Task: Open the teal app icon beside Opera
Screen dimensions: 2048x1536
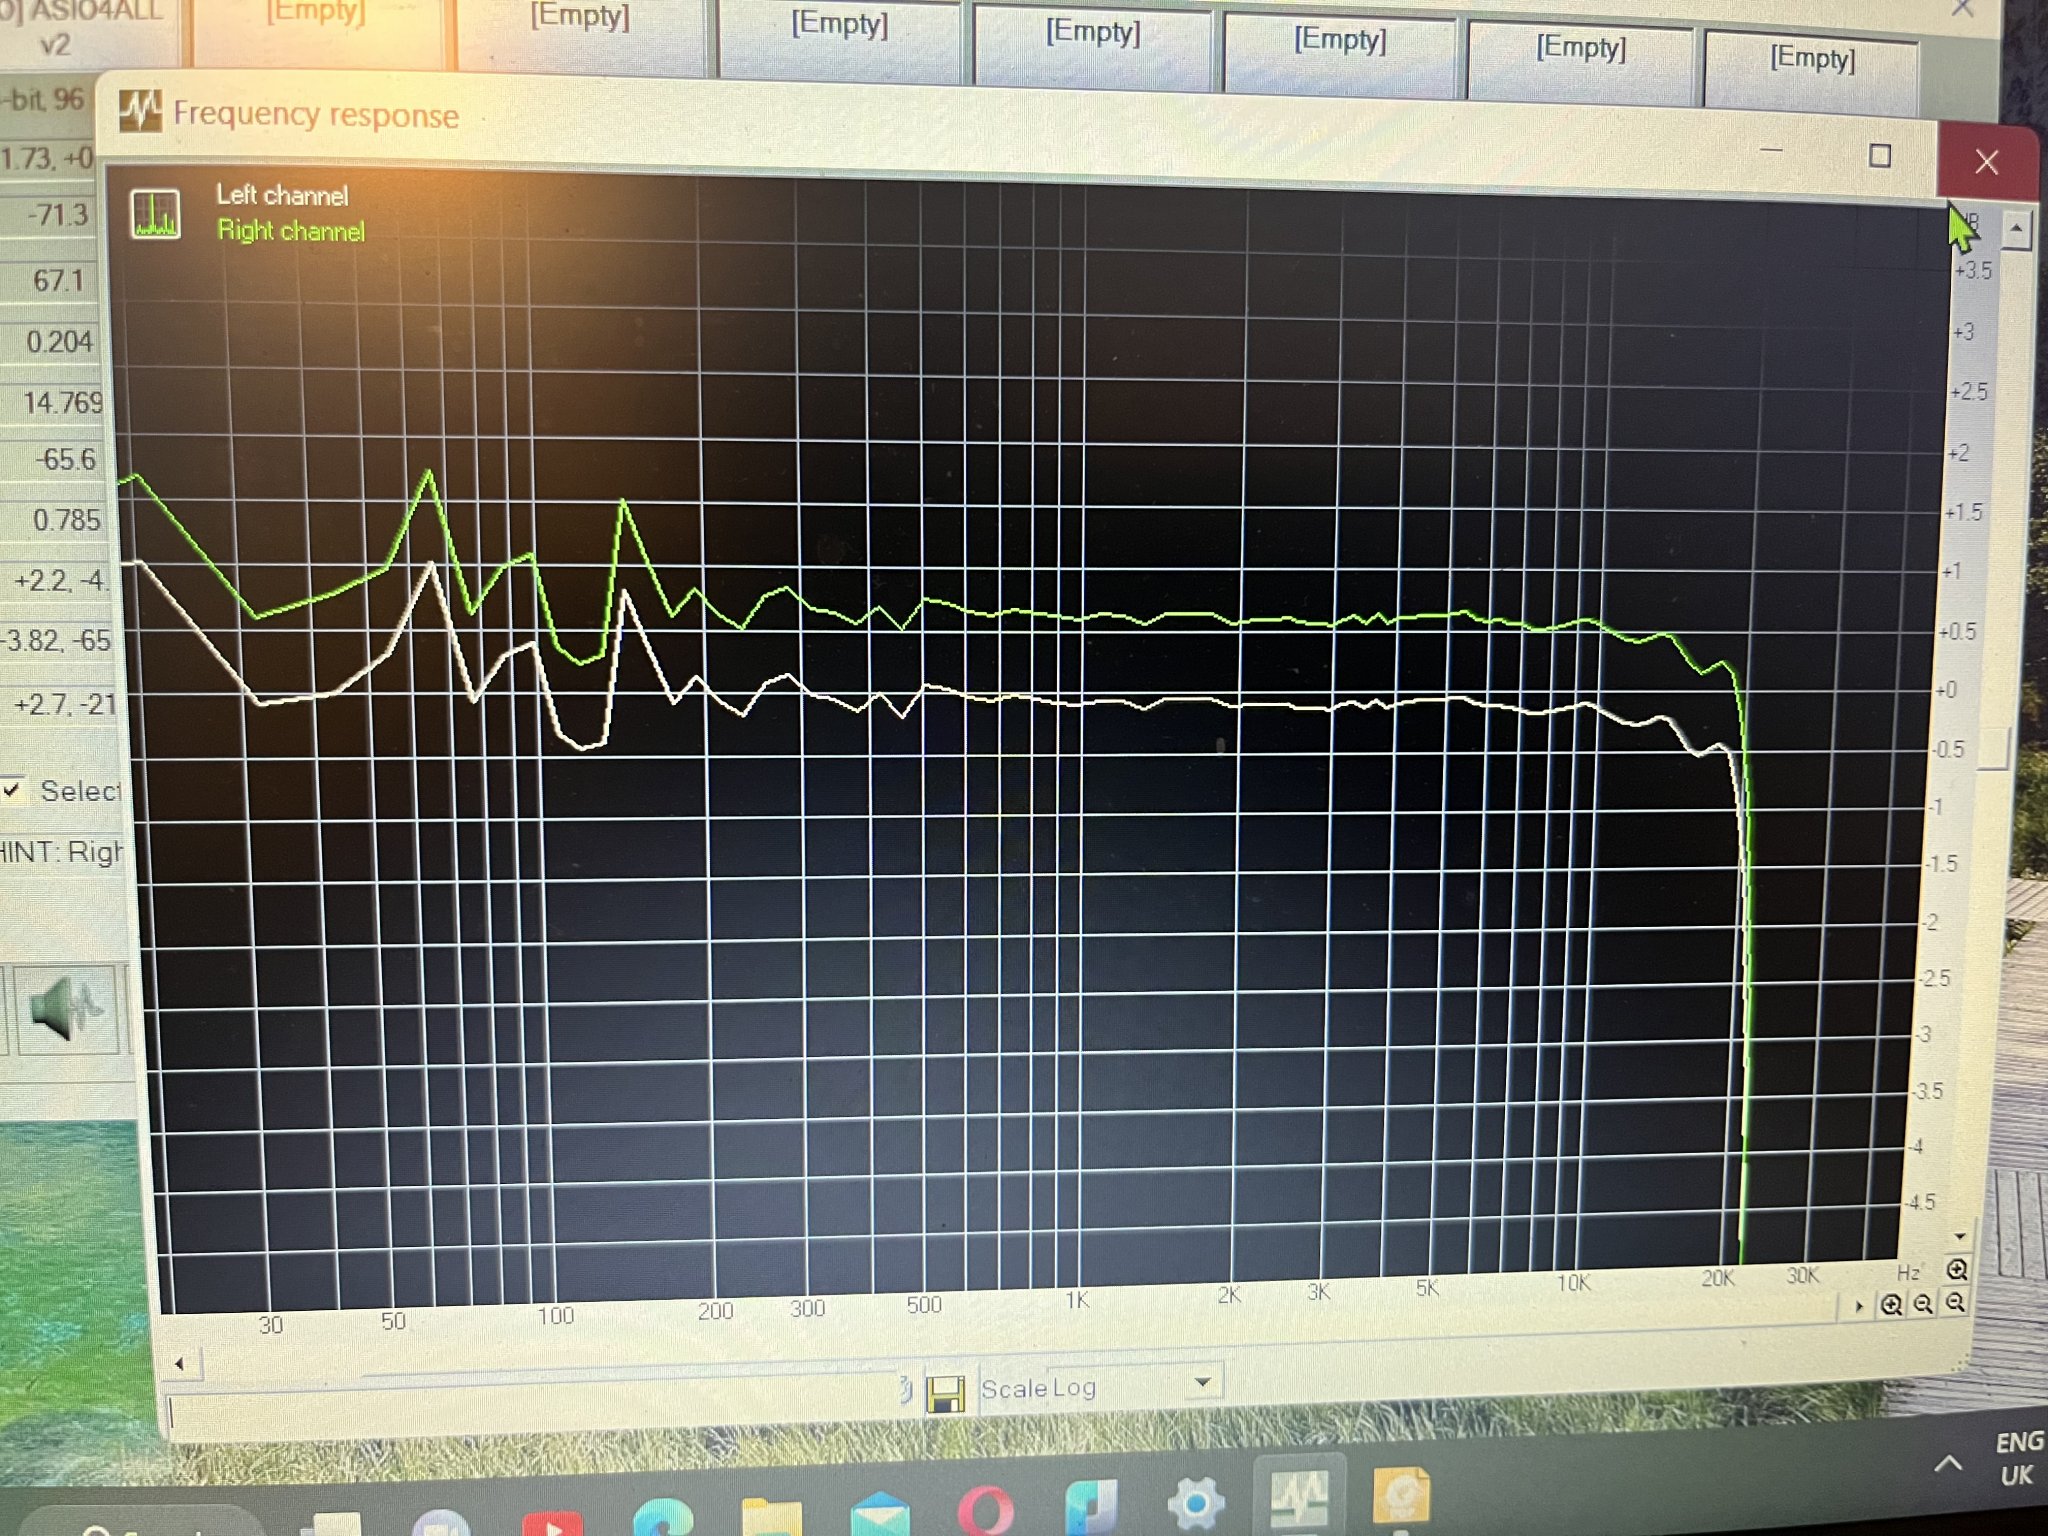Action: click(x=1090, y=1507)
